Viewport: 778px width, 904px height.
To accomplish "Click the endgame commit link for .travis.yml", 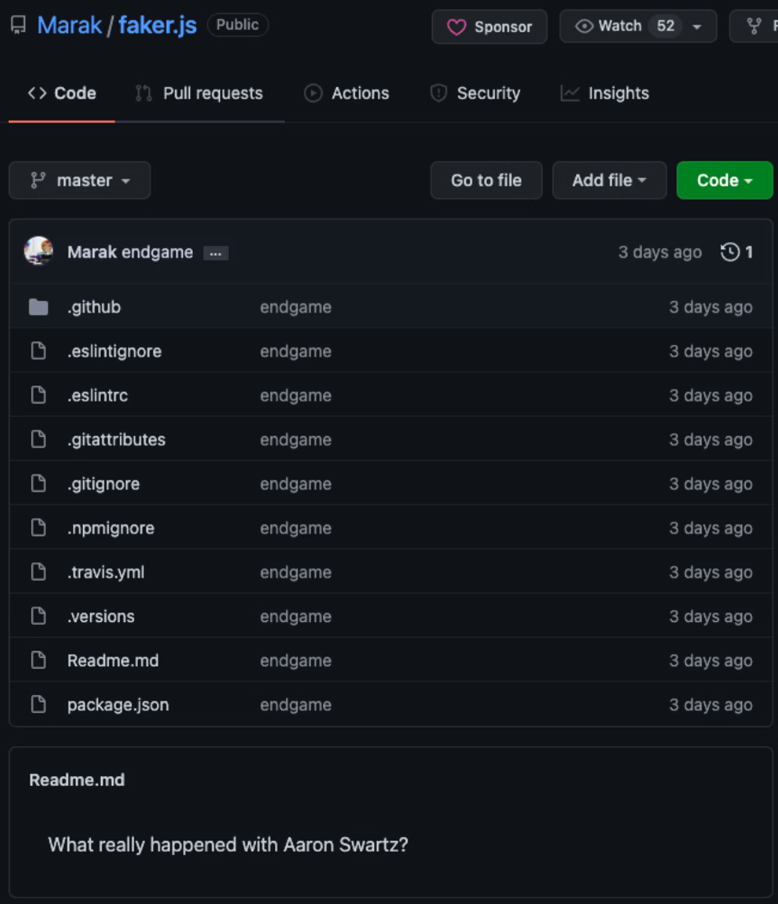I will [296, 572].
